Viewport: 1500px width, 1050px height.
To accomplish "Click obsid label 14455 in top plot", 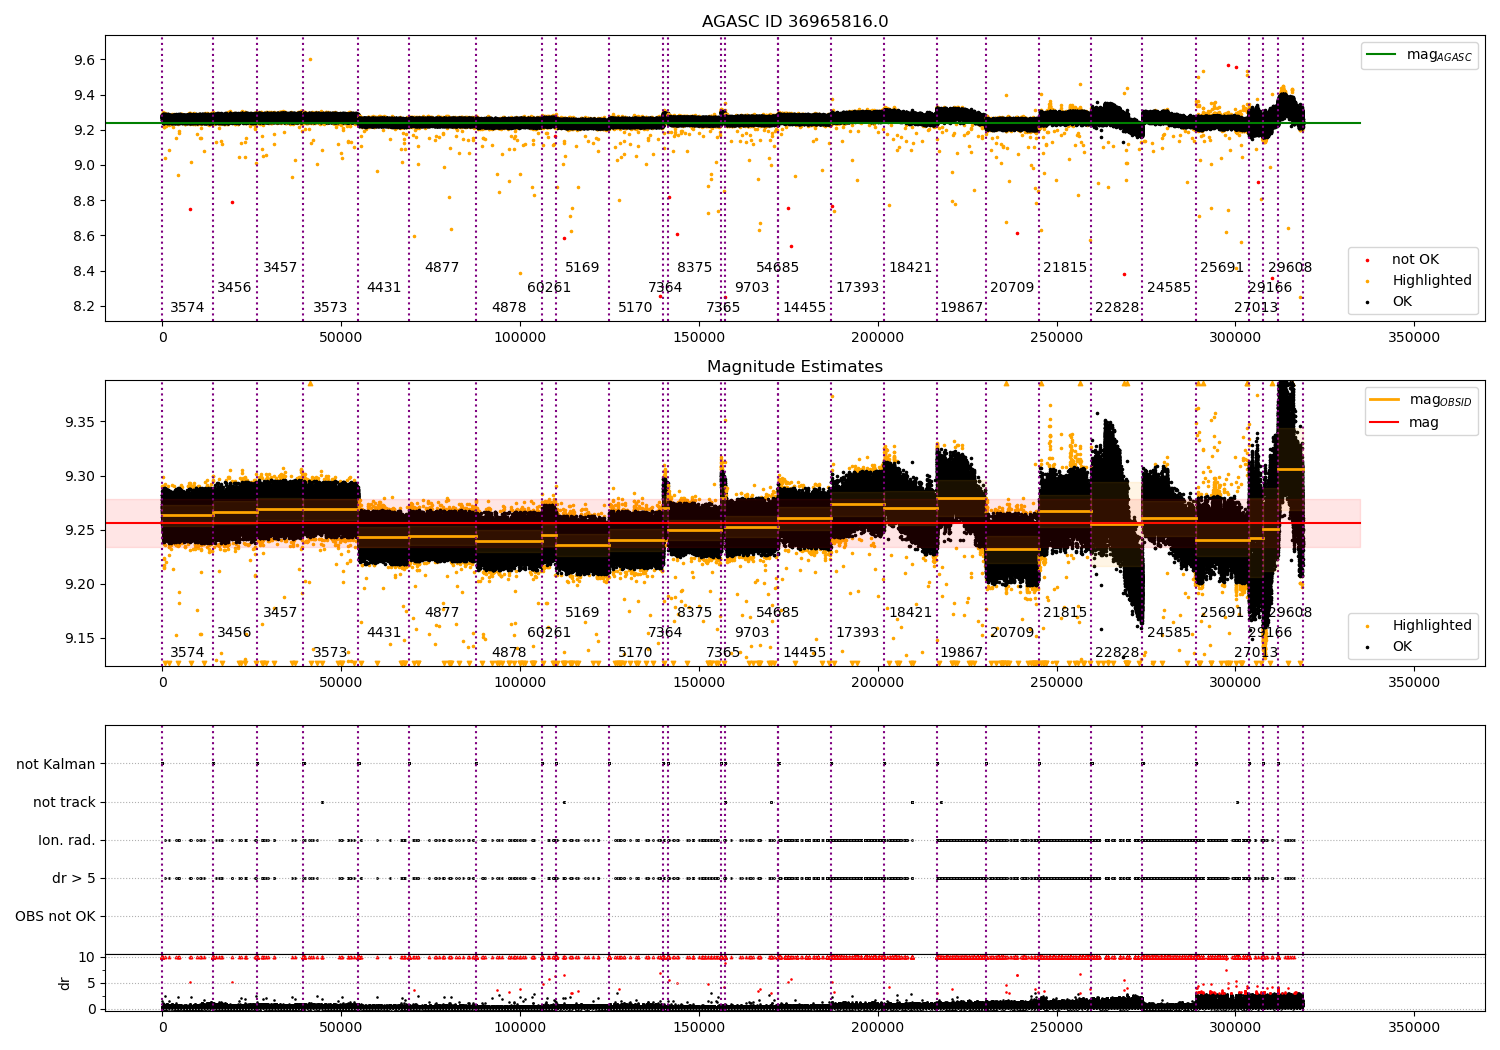I will coord(805,308).
